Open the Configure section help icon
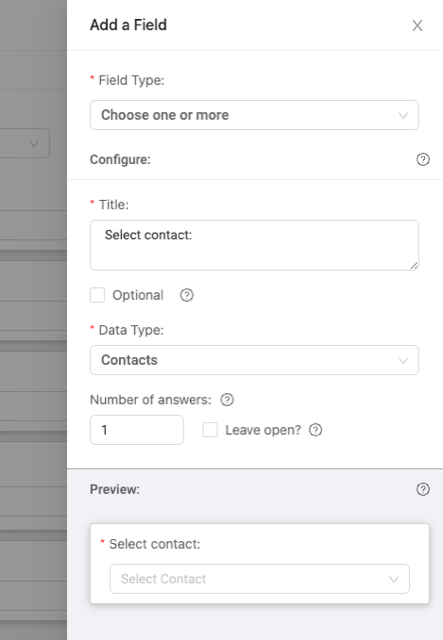Image resolution: width=443 pixels, height=640 pixels. click(423, 159)
